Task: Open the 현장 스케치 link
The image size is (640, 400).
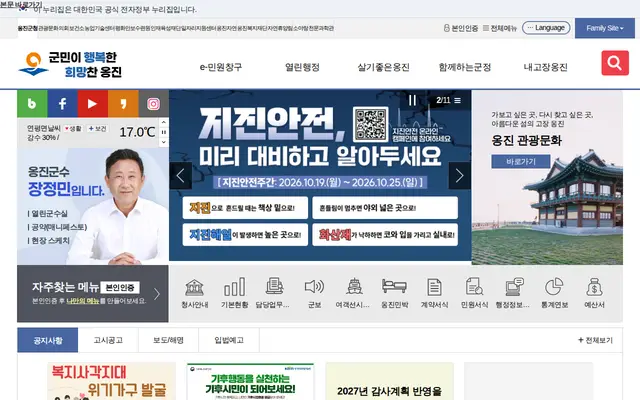Action: [x=49, y=240]
